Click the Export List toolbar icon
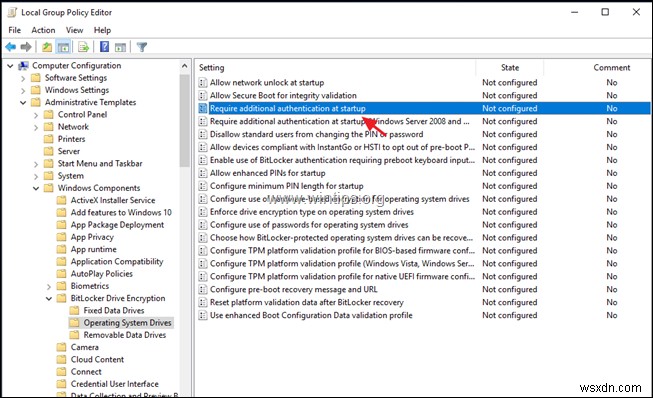This screenshot has width=653, height=398. pos(83,47)
